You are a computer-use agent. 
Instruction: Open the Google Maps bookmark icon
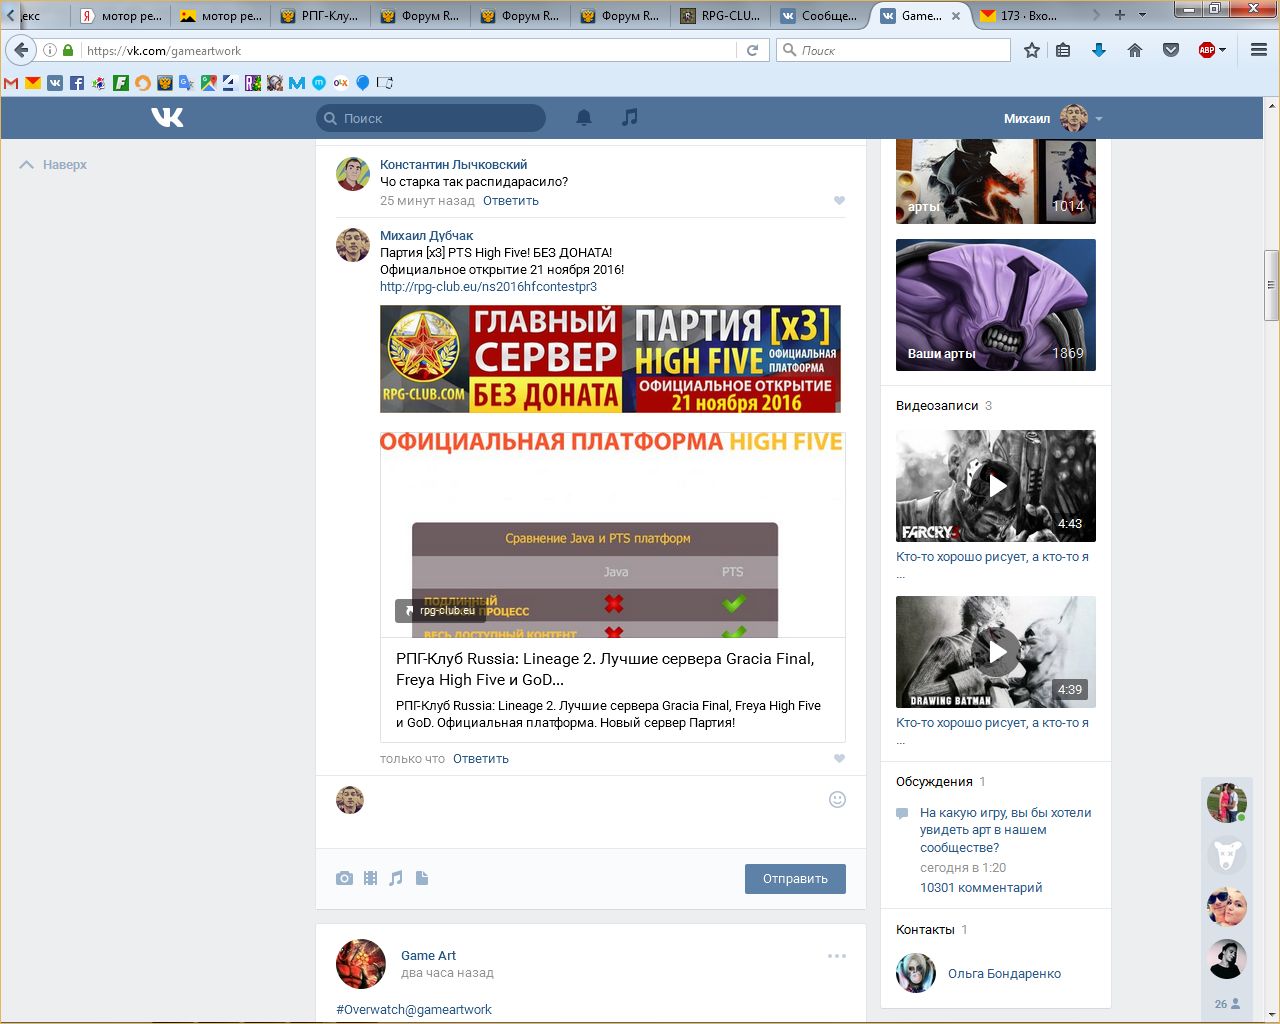click(209, 83)
